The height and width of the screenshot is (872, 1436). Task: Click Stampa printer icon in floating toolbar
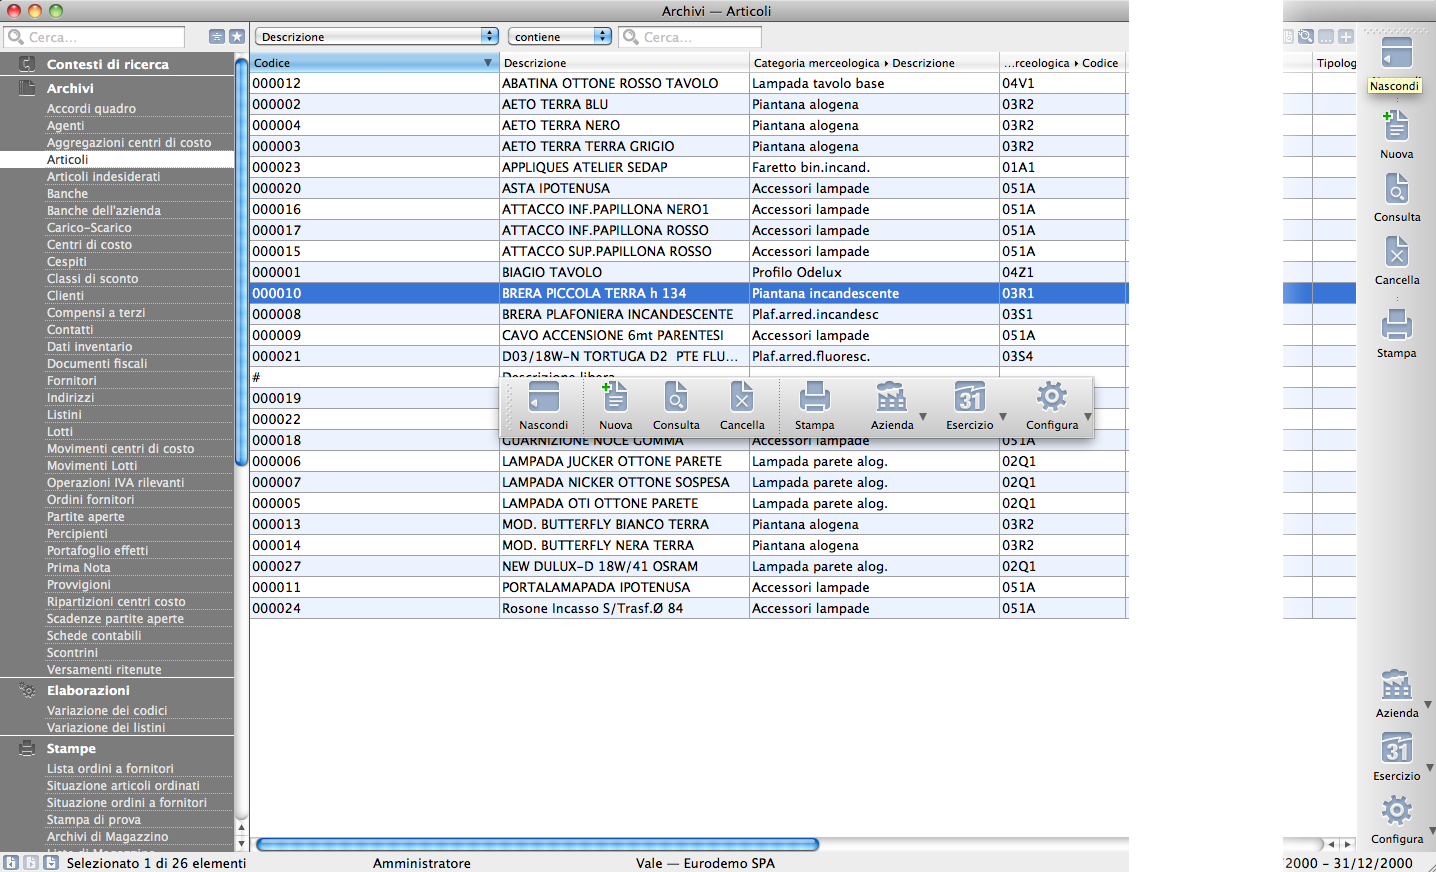814,398
